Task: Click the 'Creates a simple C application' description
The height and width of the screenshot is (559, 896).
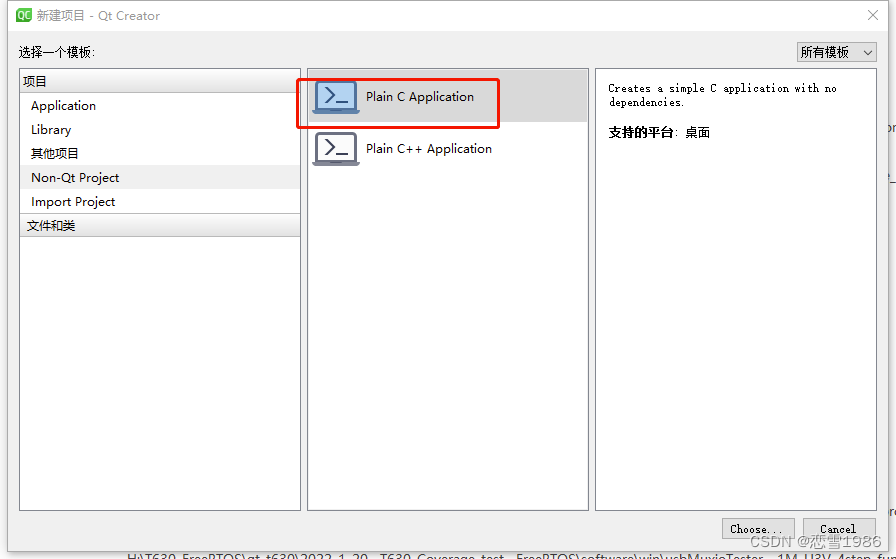Action: [x=722, y=95]
